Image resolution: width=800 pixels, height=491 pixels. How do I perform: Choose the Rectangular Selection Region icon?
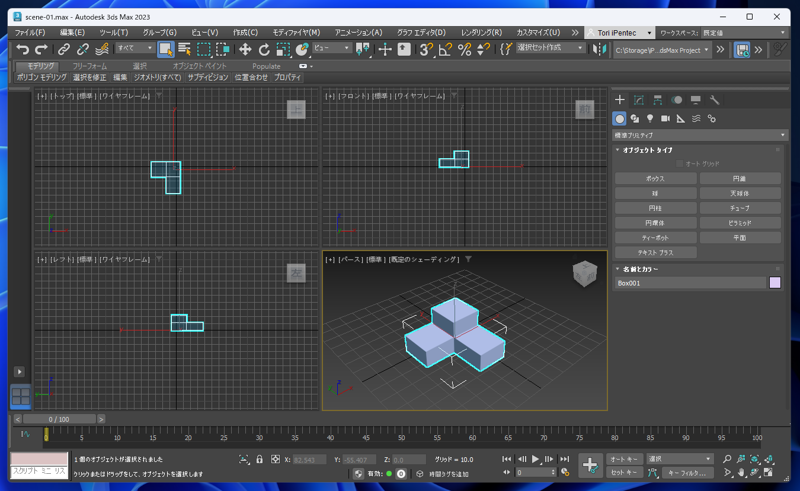tap(204, 50)
